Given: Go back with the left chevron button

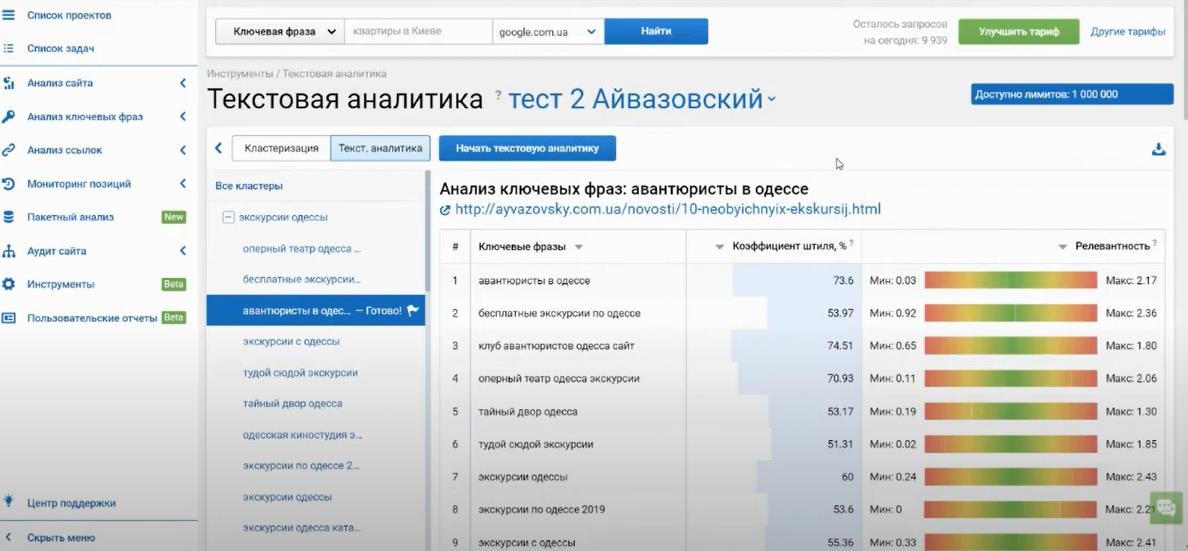Looking at the screenshot, I should coord(218,148).
